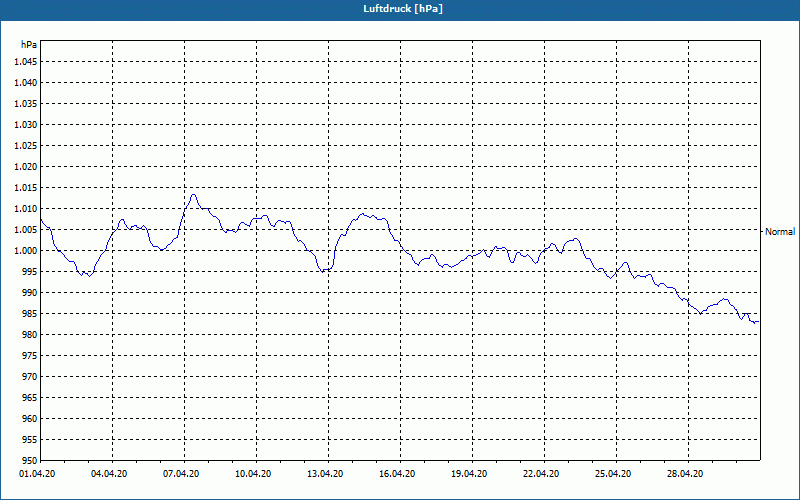Click the 960 y-axis value

tap(30, 418)
